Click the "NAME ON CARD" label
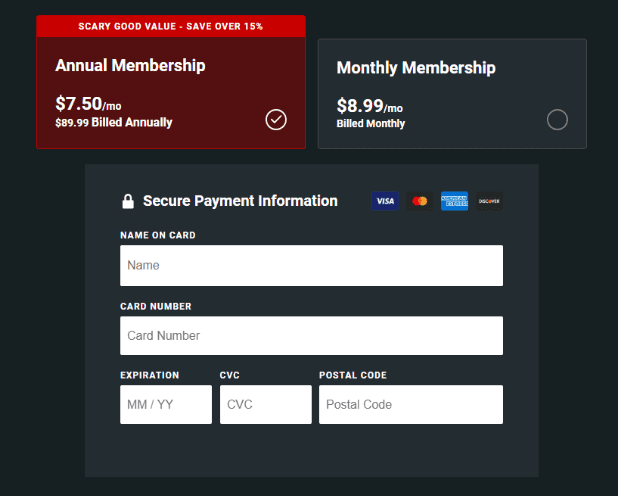 click(158, 235)
